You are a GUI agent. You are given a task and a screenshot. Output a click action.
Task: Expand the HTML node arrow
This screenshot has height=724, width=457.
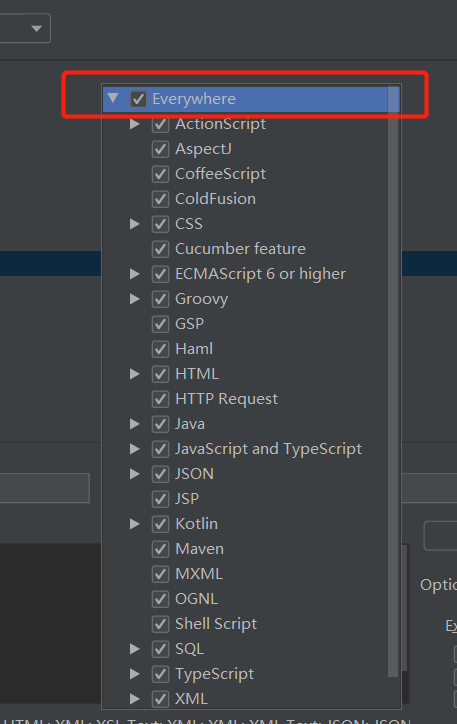click(x=134, y=374)
